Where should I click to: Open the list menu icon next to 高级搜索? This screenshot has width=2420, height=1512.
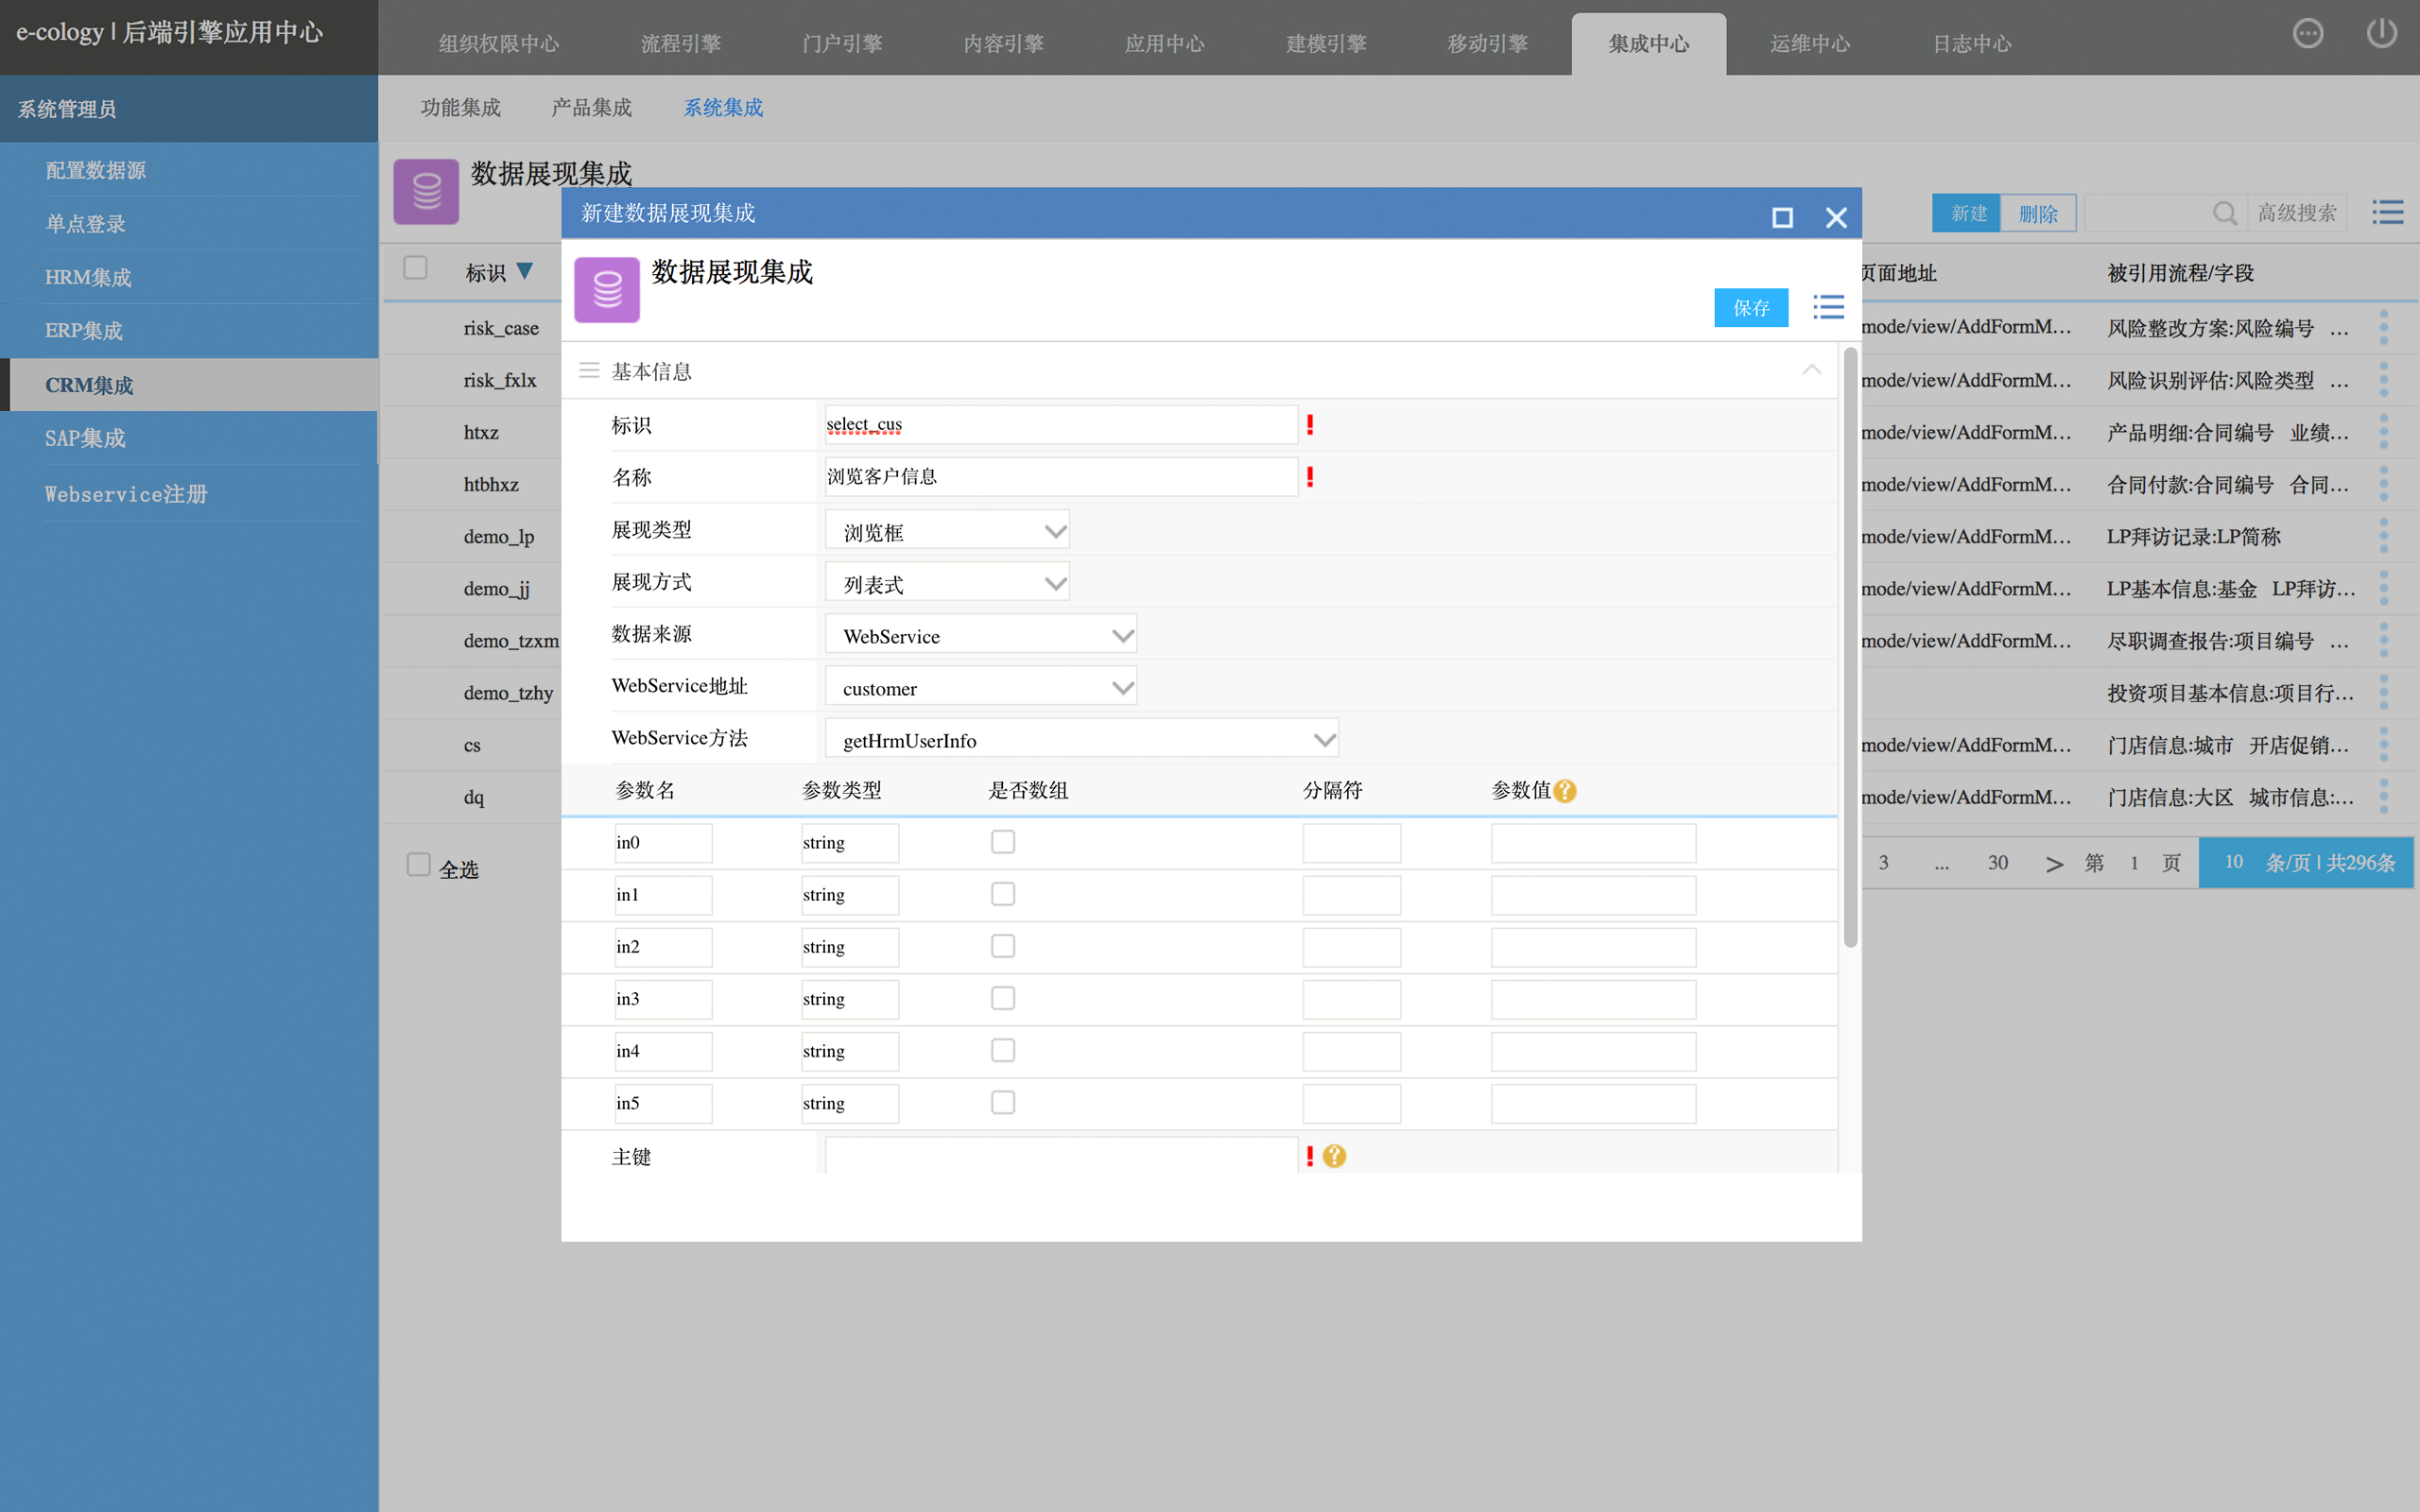coord(2388,212)
